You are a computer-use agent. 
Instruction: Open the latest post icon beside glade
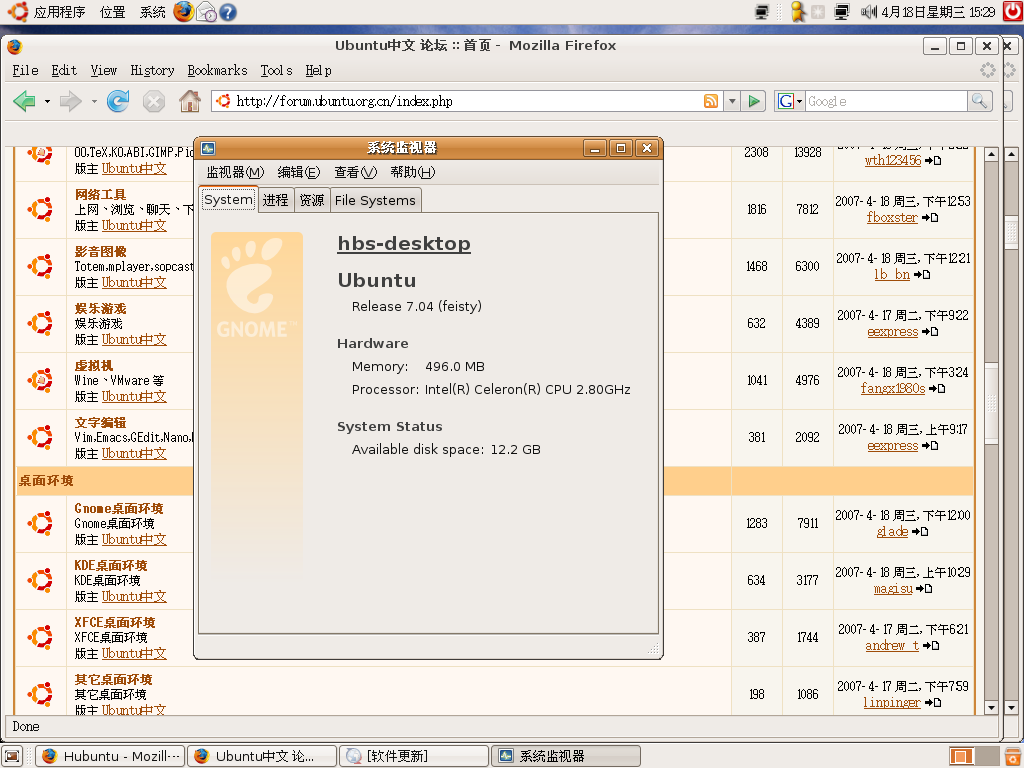(x=920, y=532)
